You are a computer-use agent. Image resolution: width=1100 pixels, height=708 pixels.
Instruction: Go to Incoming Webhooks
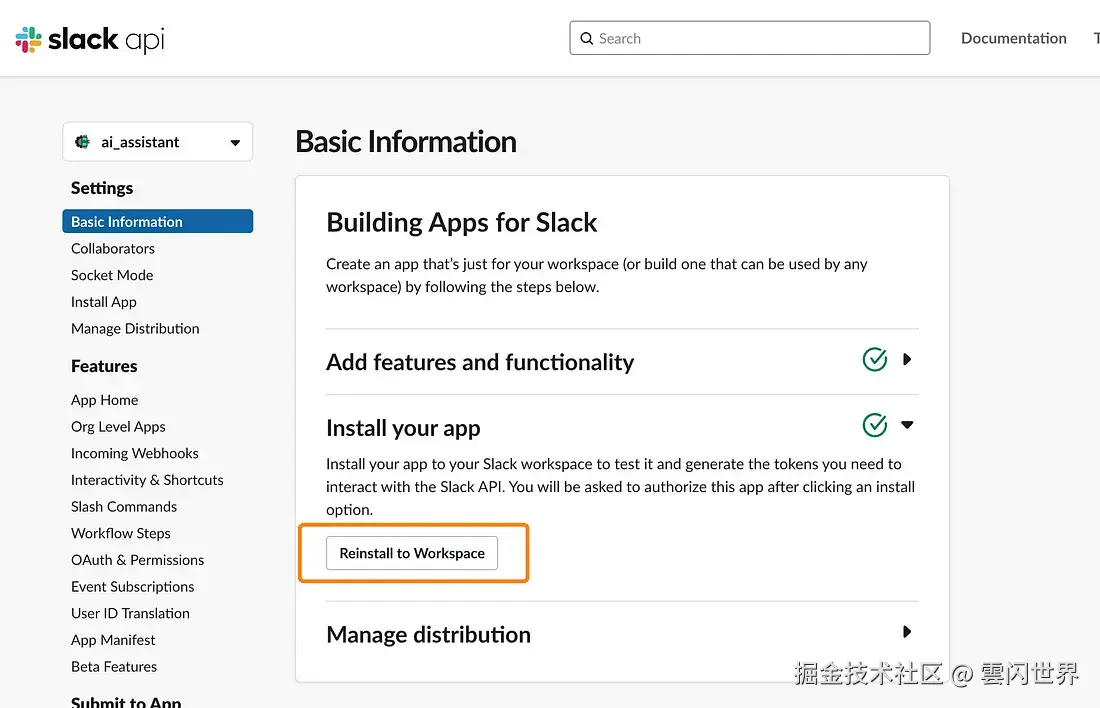pyautogui.click(x=135, y=453)
